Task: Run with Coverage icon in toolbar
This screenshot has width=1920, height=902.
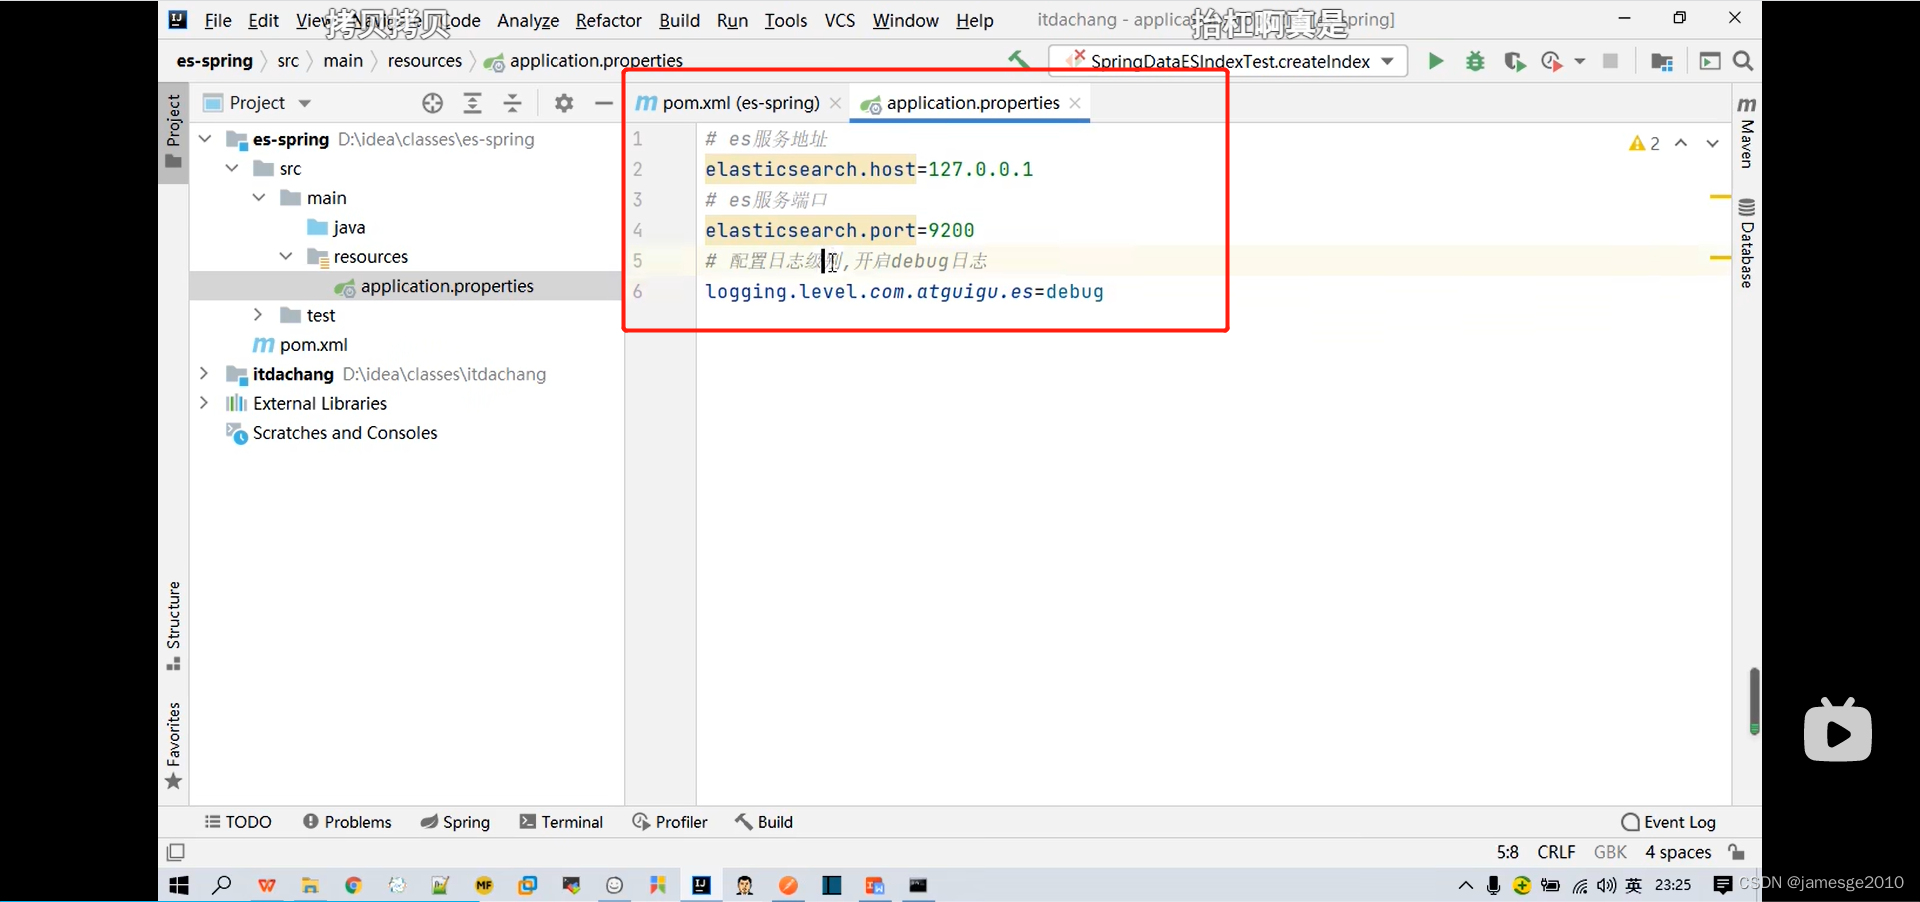Action: click(x=1514, y=61)
